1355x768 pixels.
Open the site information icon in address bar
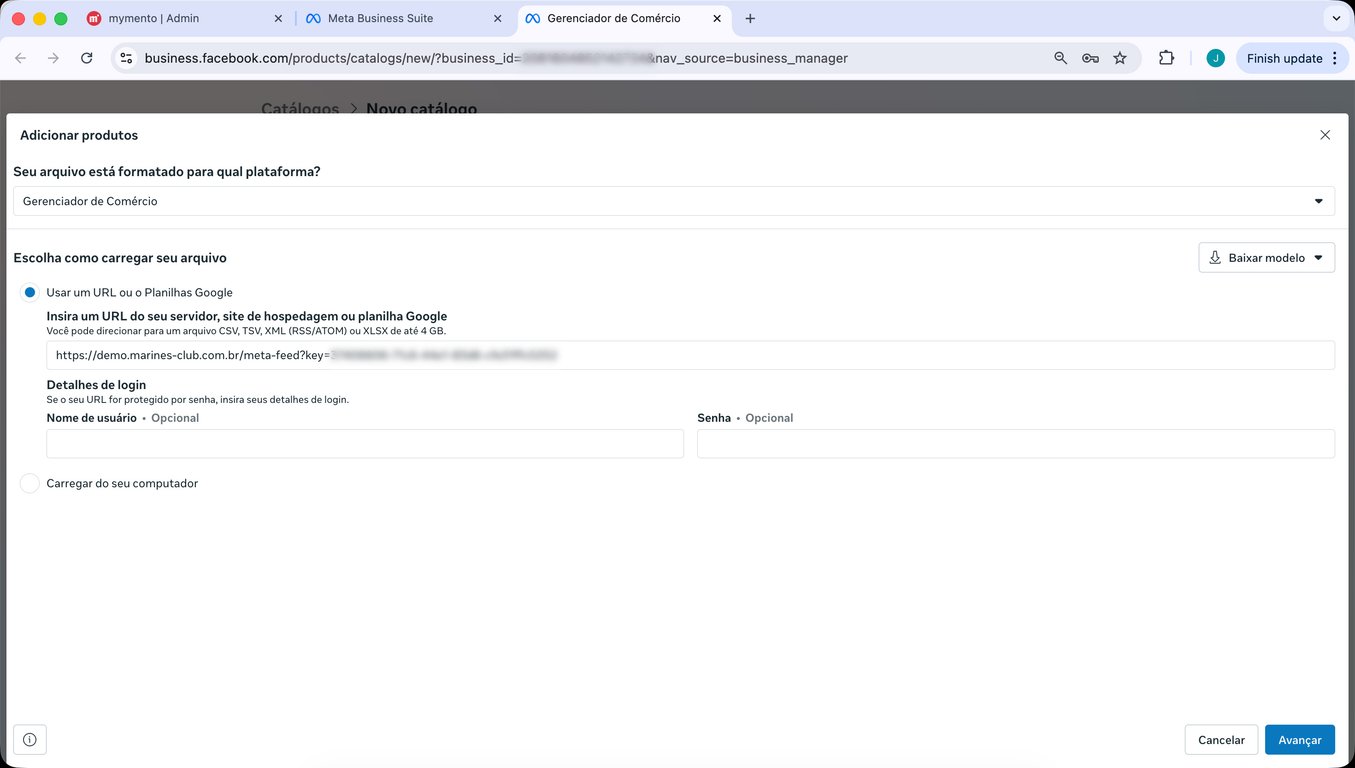126,58
